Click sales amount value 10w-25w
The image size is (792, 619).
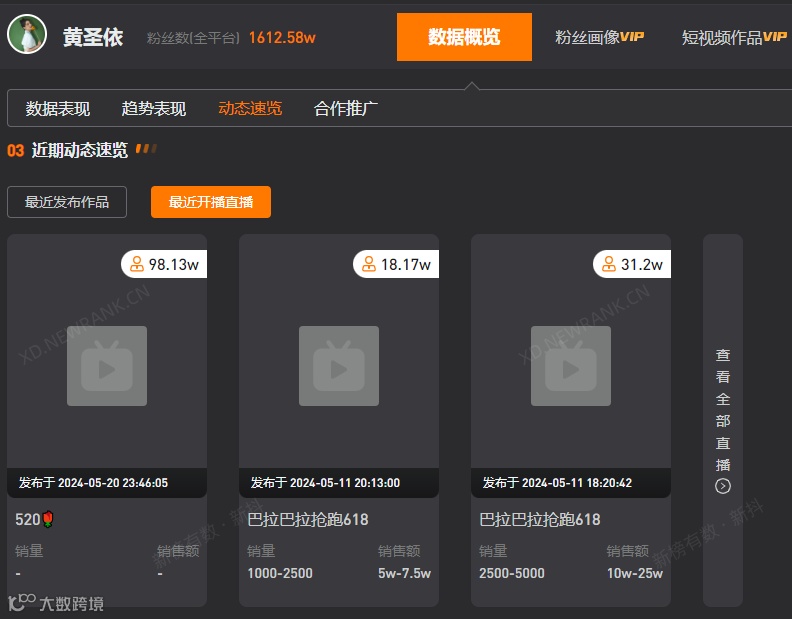(x=635, y=573)
